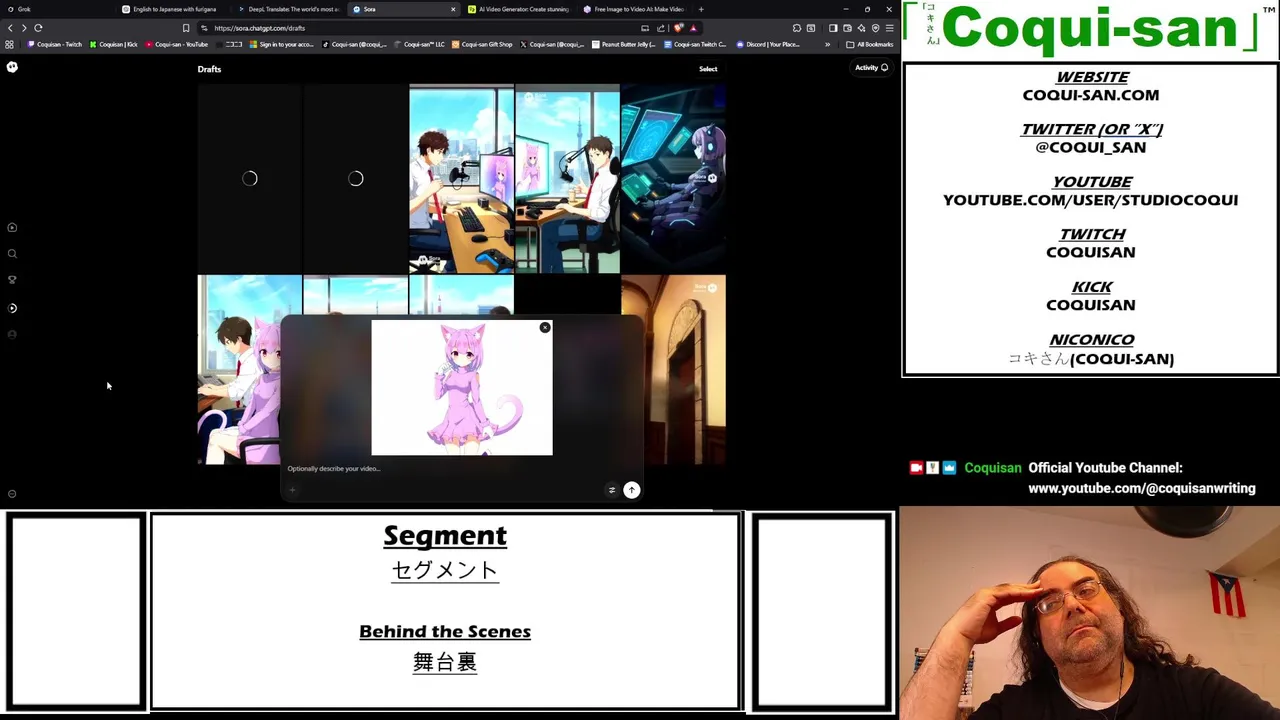The image size is (1280, 720).
Task: Open the browser hamburger menu
Action: (x=889, y=28)
